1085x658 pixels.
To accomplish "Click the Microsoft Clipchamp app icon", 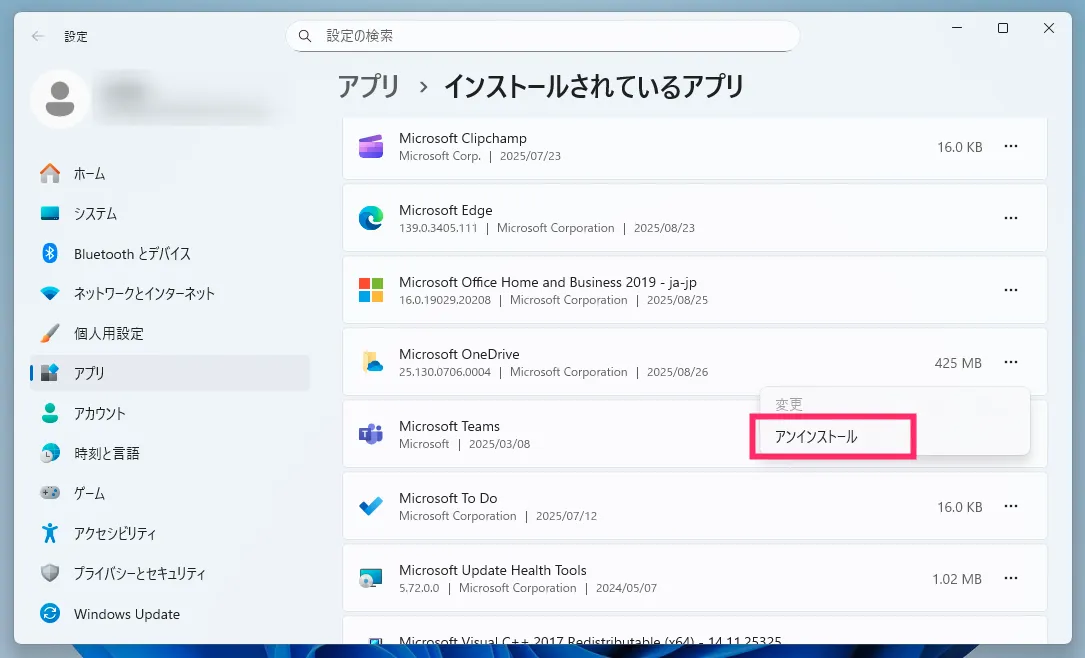I will (x=371, y=147).
